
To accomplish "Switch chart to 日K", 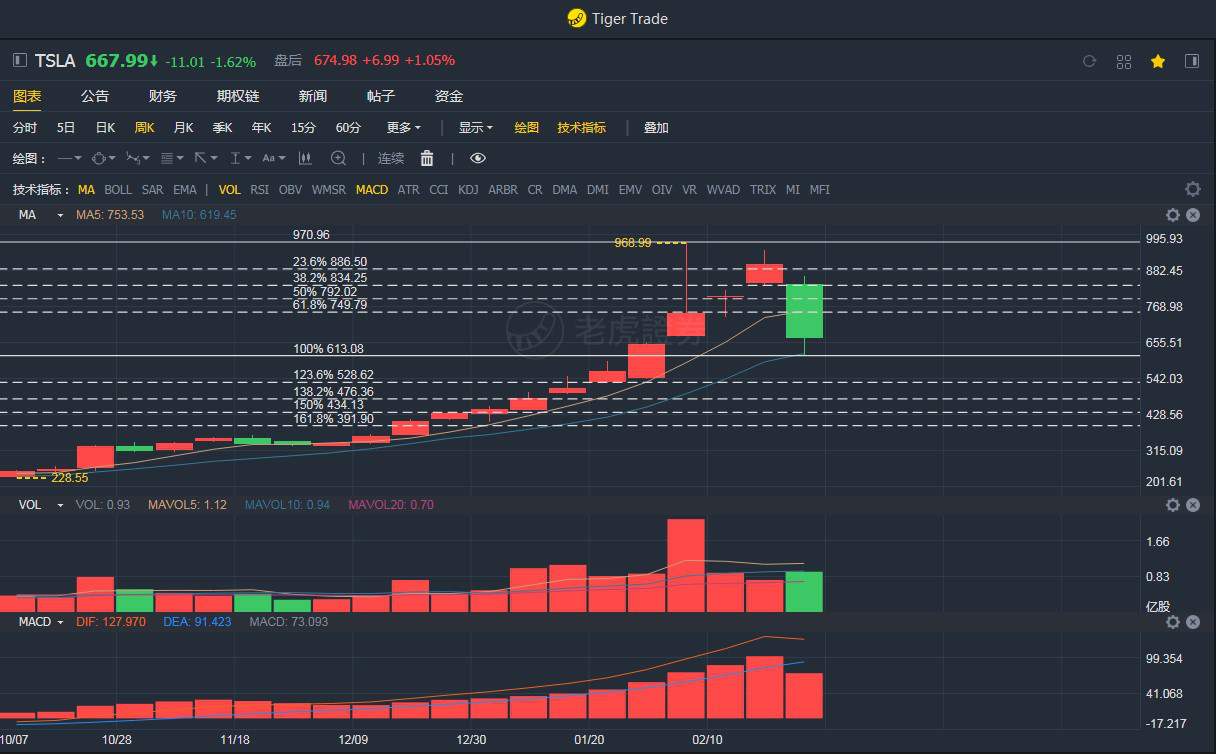I will 105,128.
